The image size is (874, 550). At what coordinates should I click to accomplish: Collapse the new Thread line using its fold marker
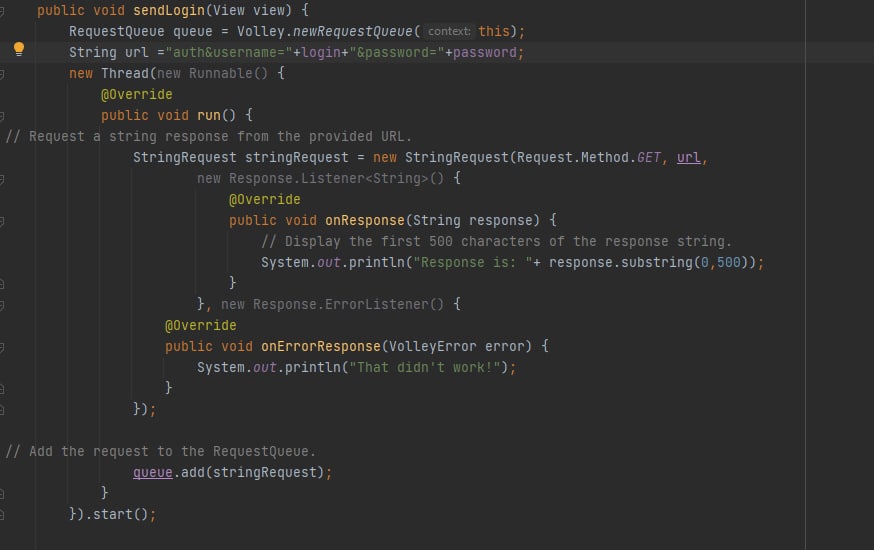tap(2, 74)
